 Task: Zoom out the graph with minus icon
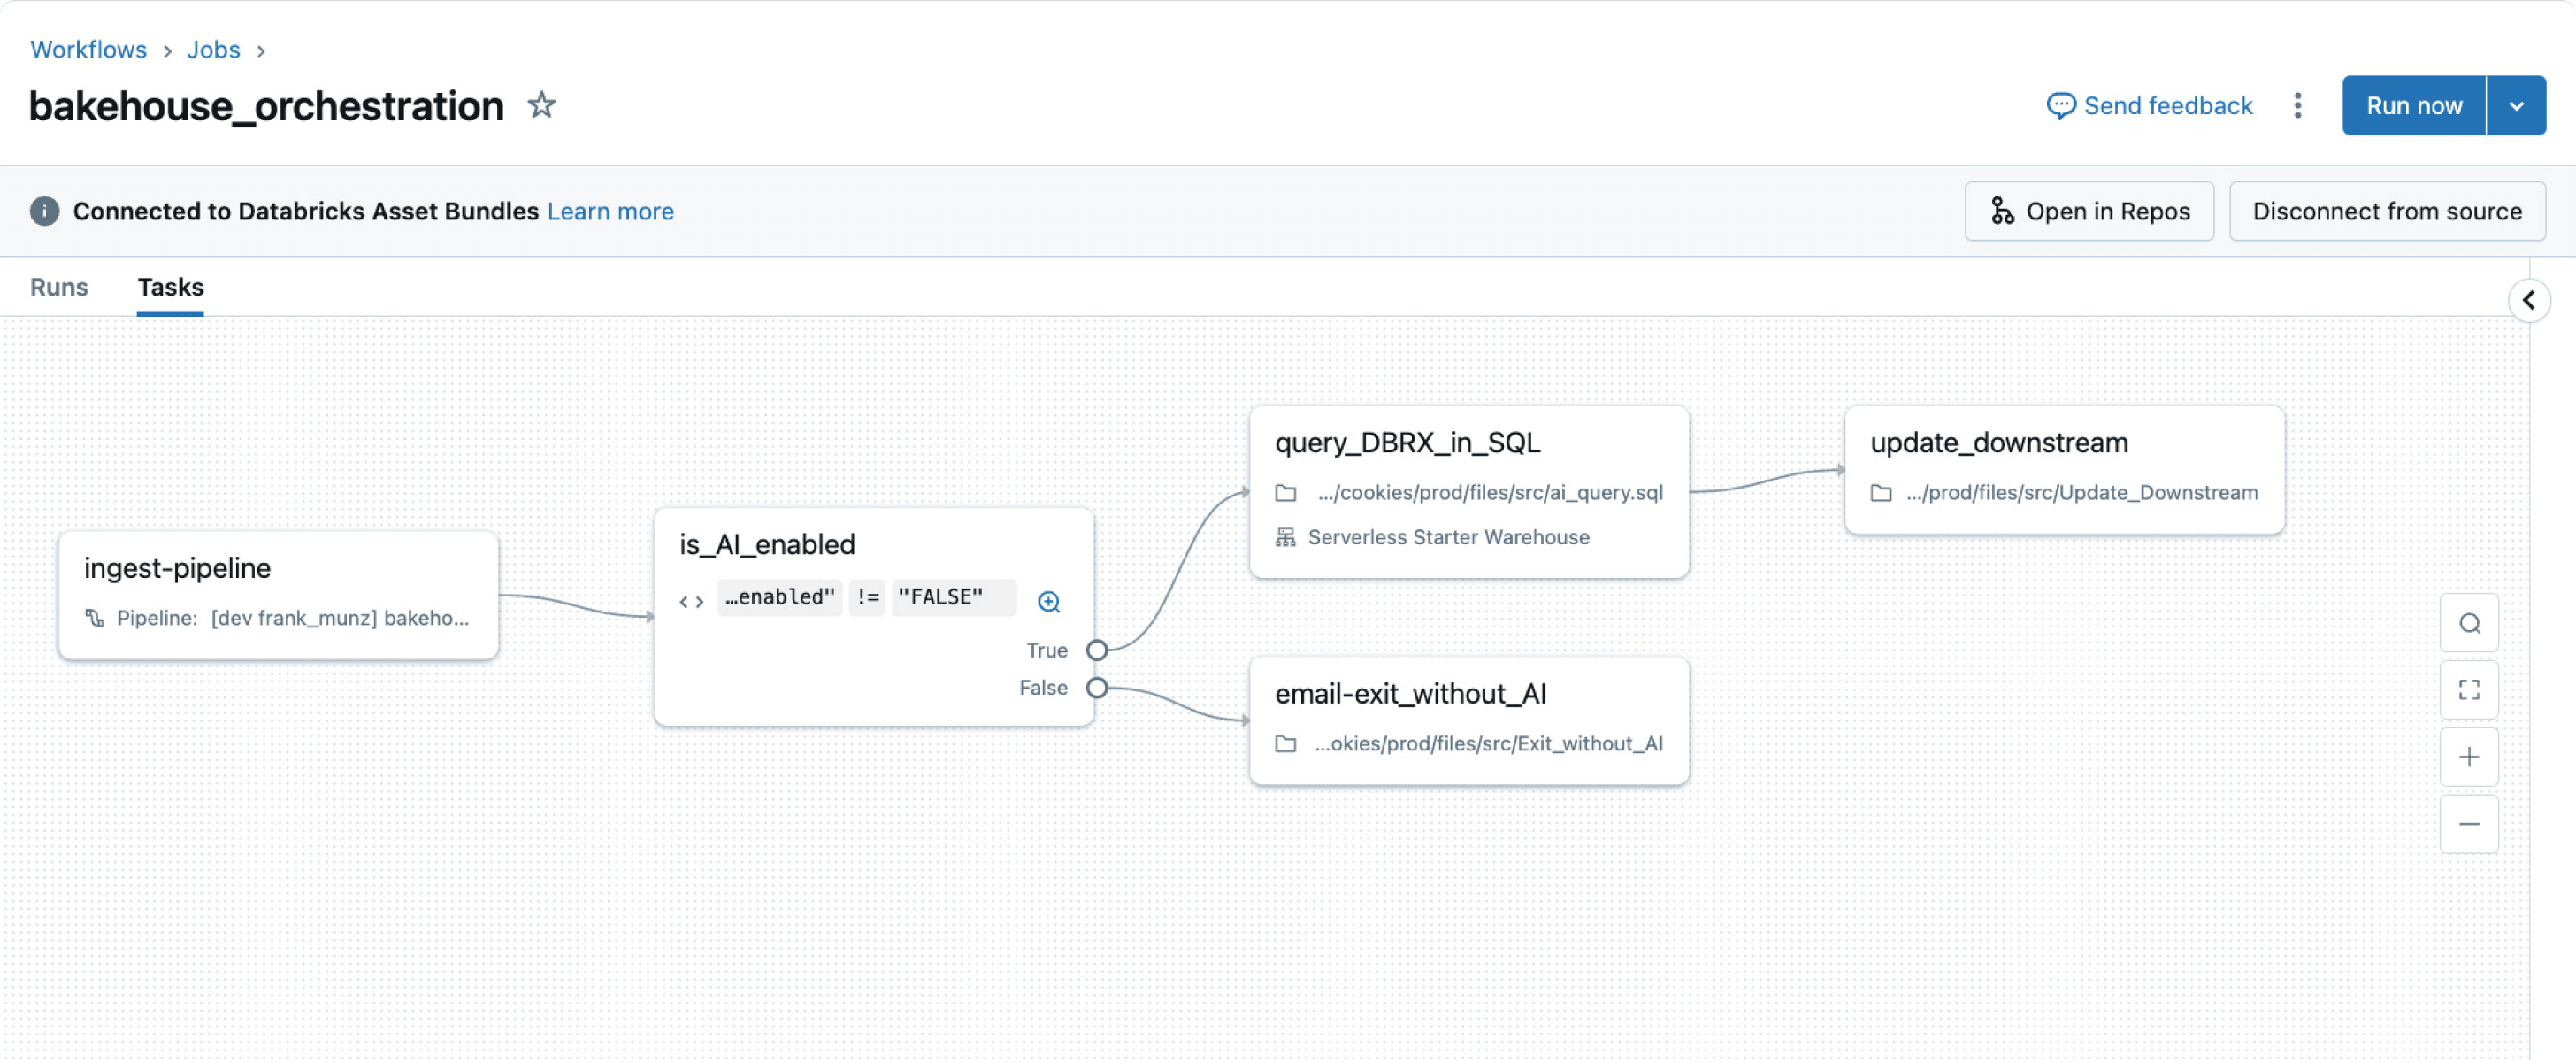click(x=2468, y=824)
